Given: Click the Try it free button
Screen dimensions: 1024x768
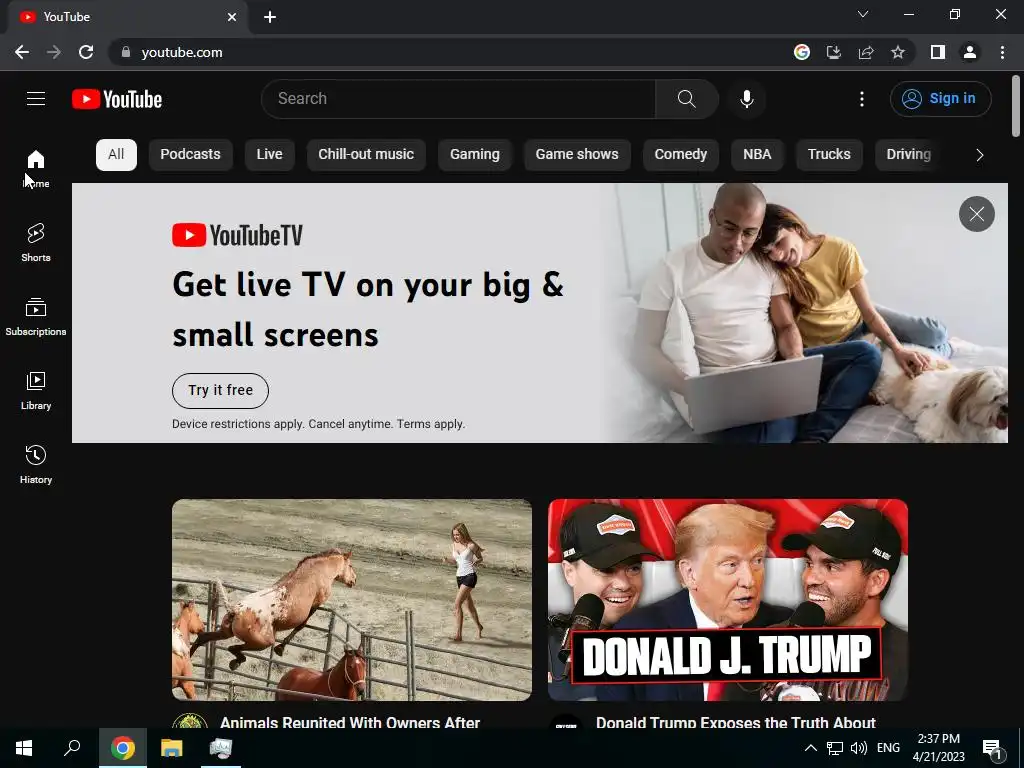Looking at the screenshot, I should [220, 391].
